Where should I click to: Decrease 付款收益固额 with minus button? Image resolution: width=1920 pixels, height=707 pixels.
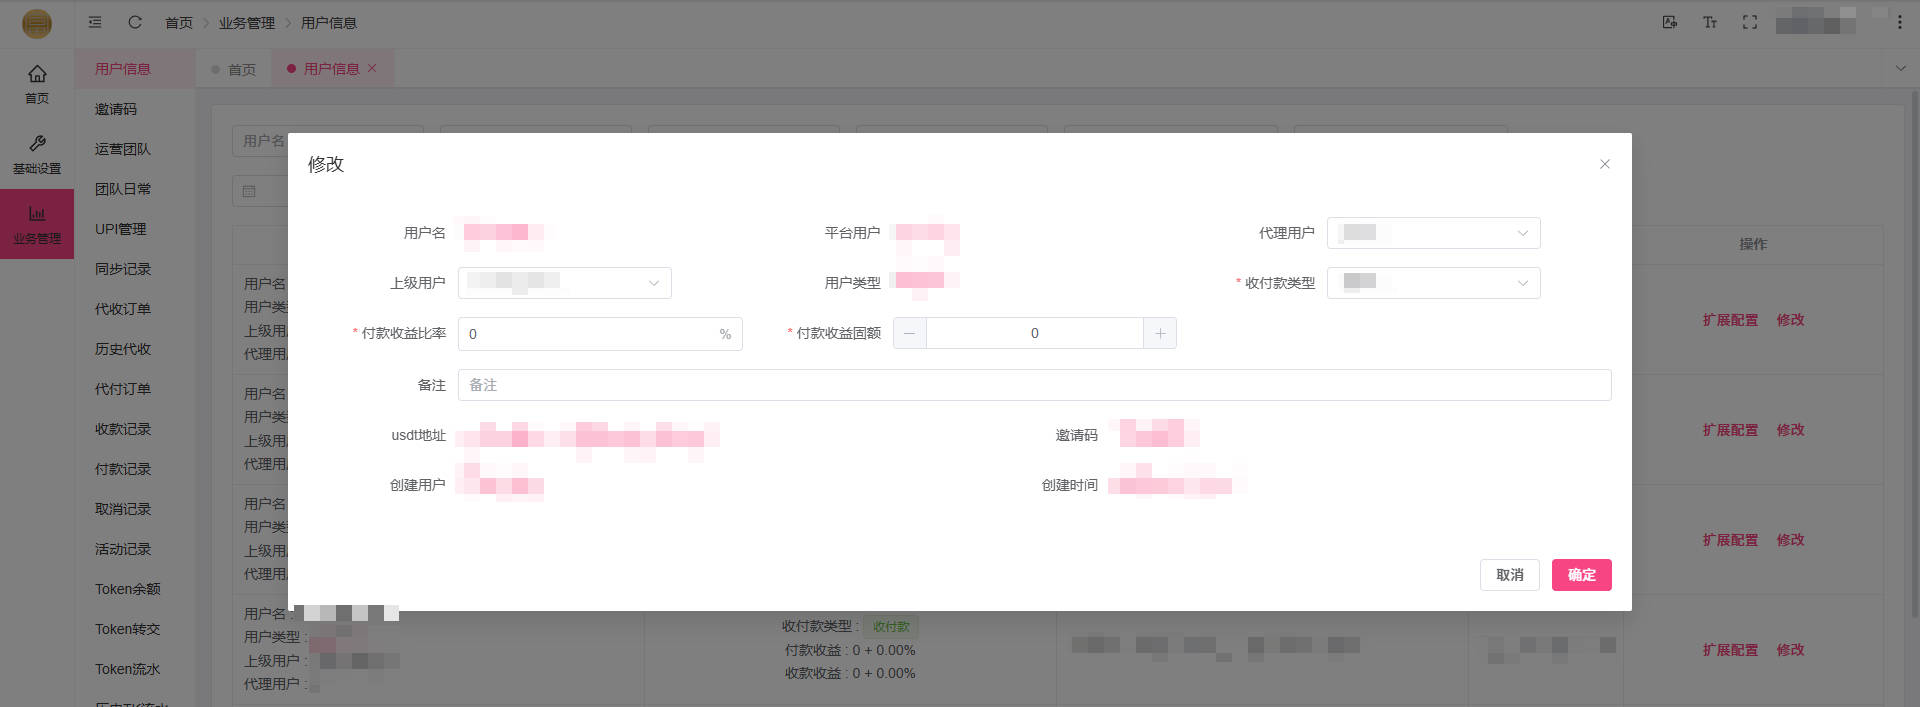(x=909, y=333)
